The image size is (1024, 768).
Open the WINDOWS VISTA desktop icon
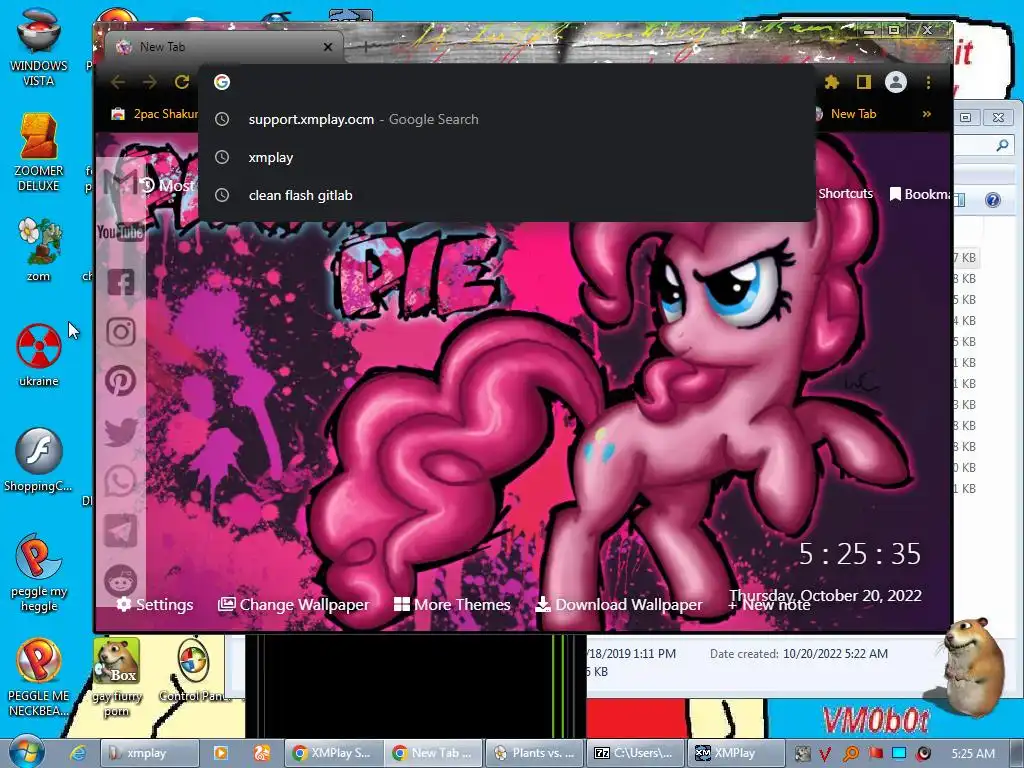point(39,47)
